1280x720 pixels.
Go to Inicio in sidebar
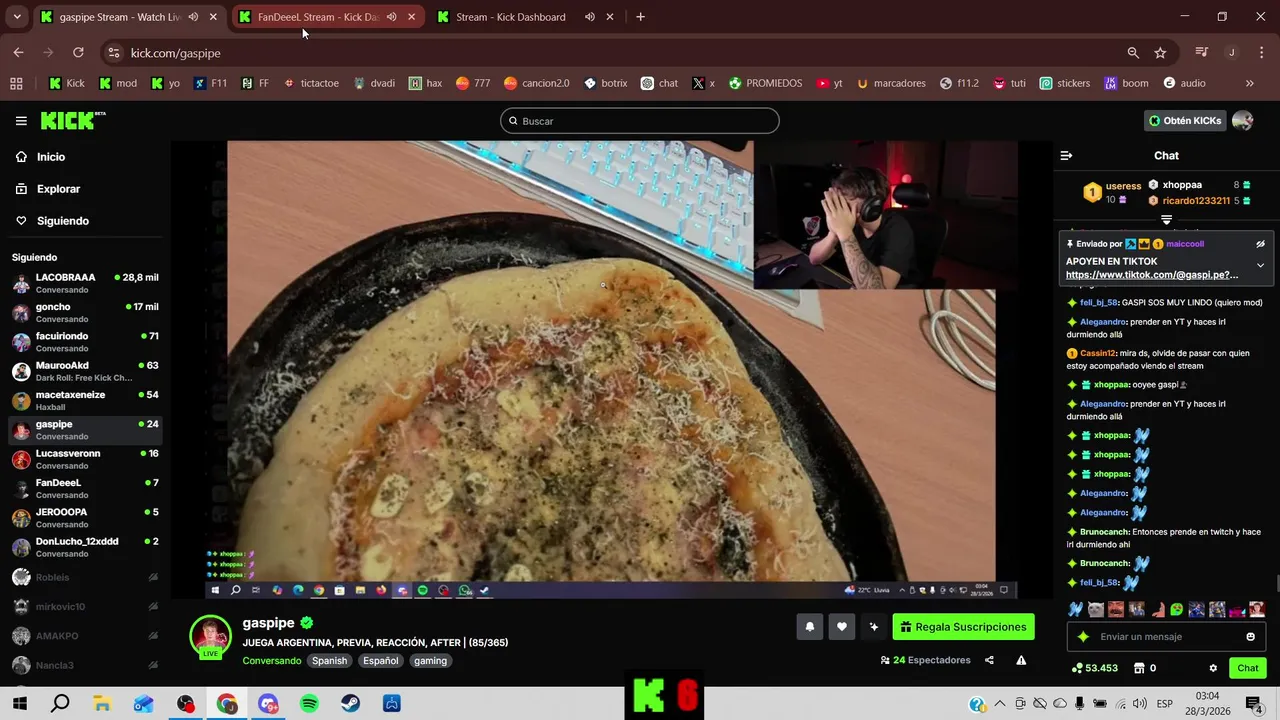point(51,157)
